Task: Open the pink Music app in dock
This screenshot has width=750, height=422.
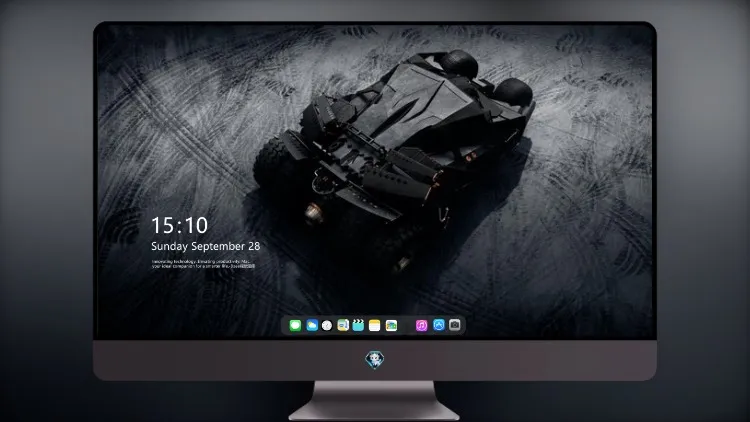Action: 421,325
